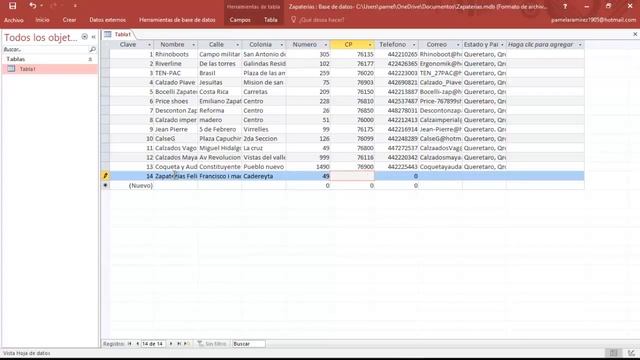Screen dimensions: 640x360
Task: Click the account email pamelaramirez1905@hotmail.com
Action: (593, 20)
